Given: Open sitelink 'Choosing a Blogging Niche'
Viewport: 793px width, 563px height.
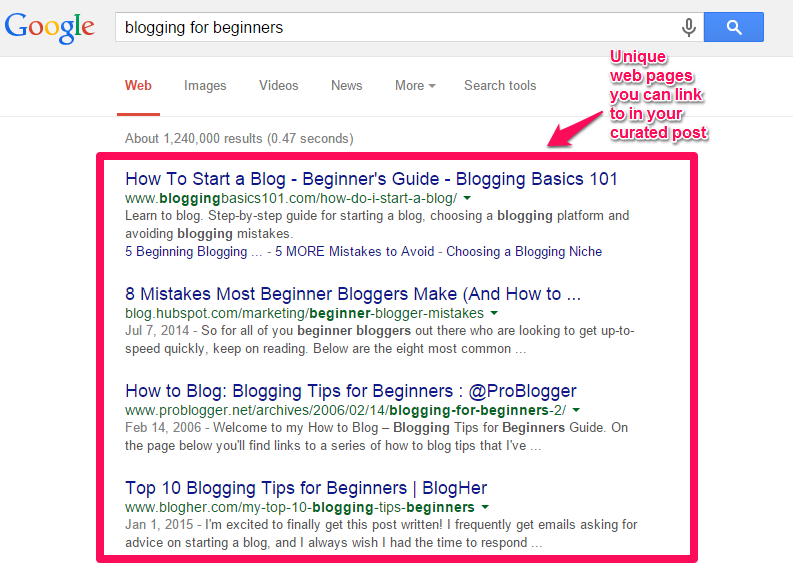Looking at the screenshot, I should click(524, 251).
